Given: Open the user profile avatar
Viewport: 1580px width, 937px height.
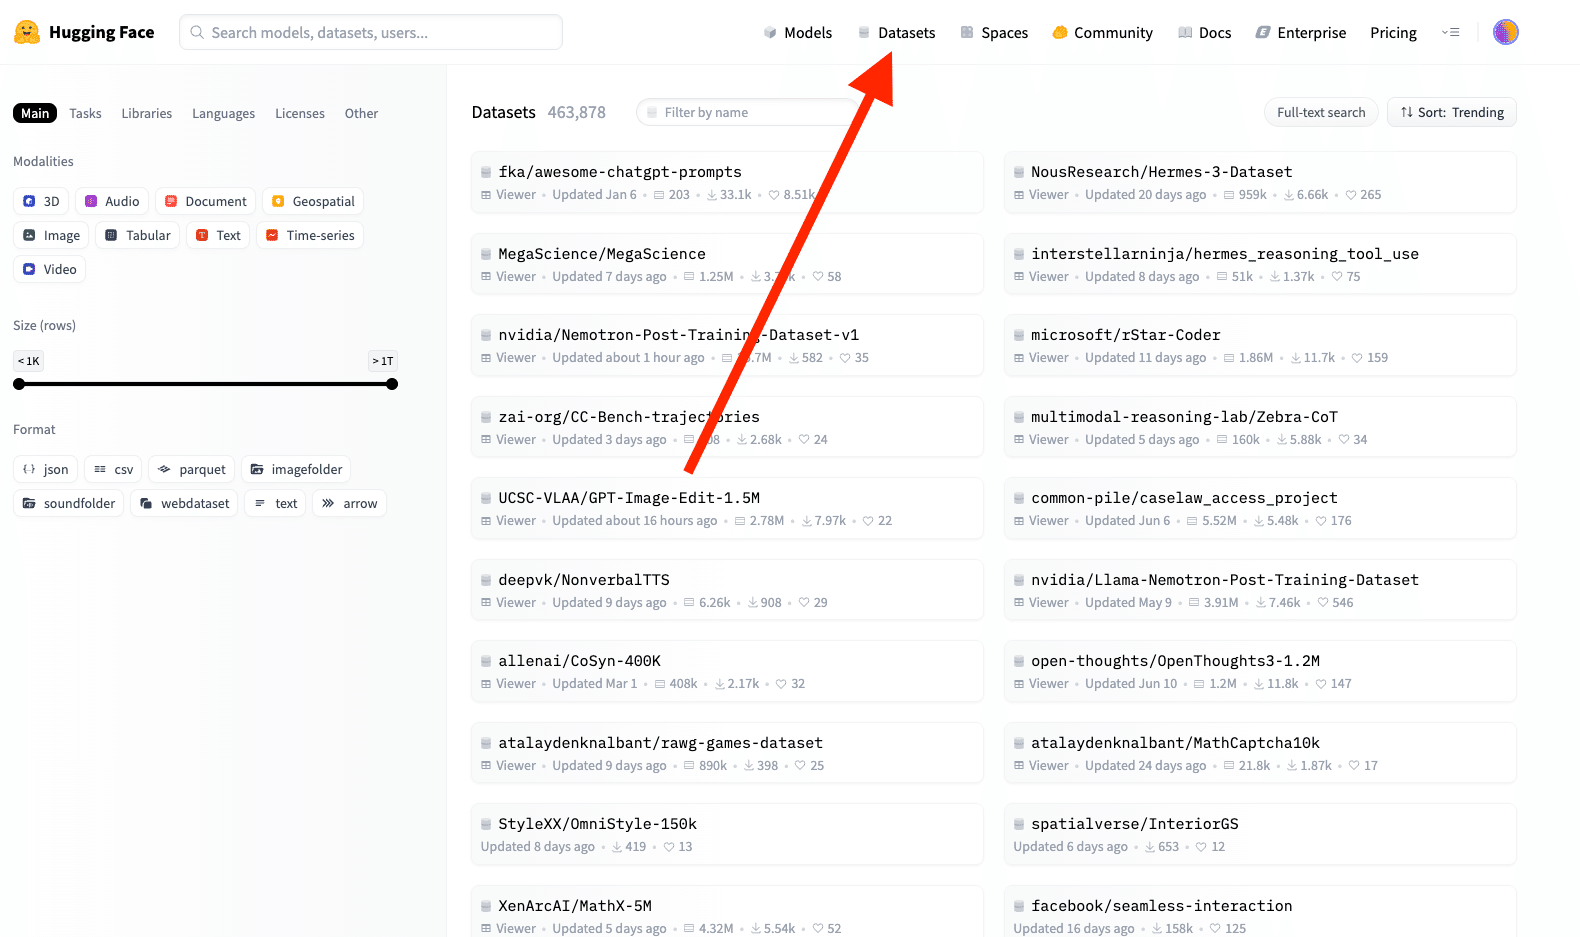Looking at the screenshot, I should (1505, 32).
